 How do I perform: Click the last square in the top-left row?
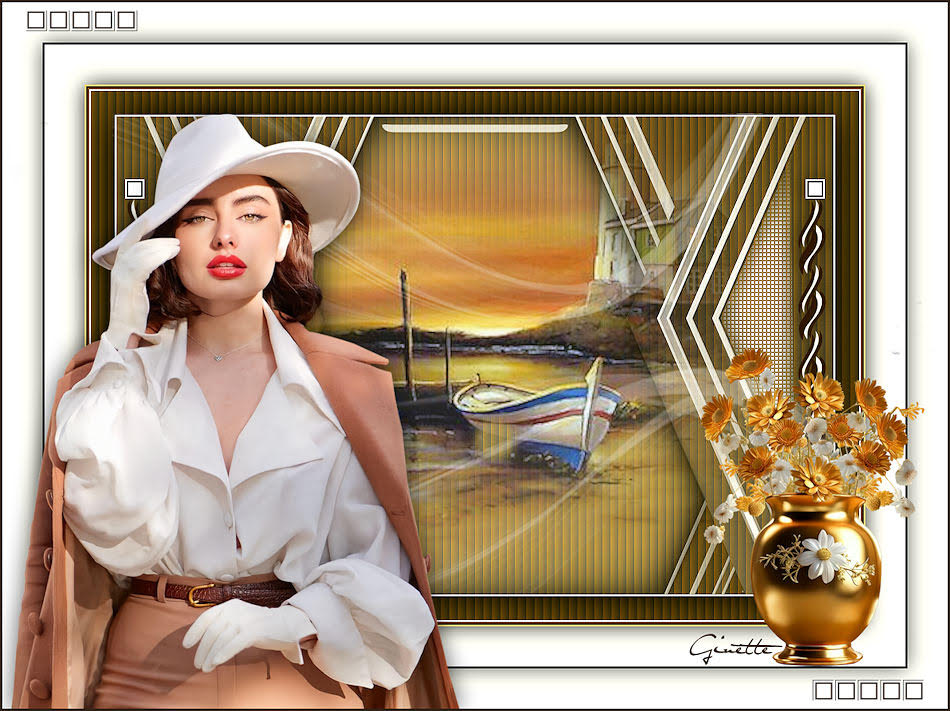click(126, 20)
